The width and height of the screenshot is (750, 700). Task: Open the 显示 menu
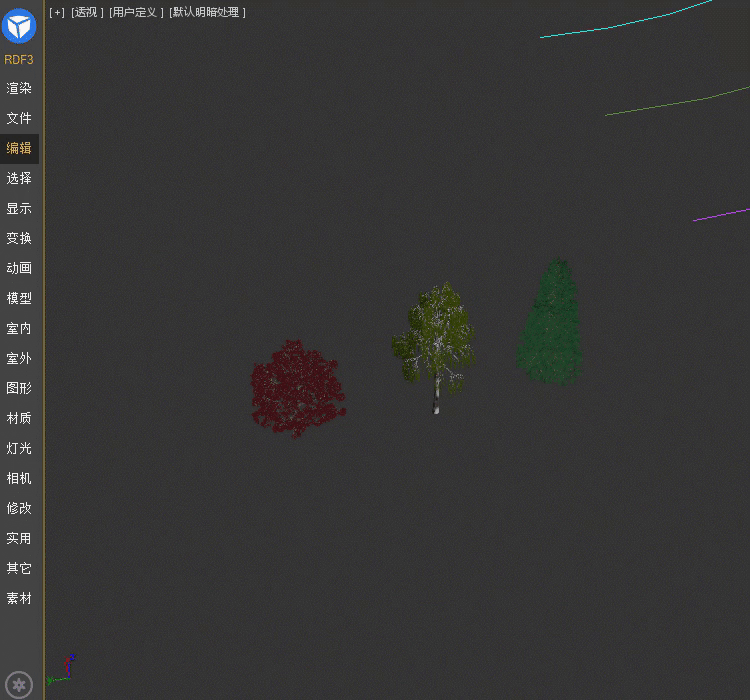(19, 209)
